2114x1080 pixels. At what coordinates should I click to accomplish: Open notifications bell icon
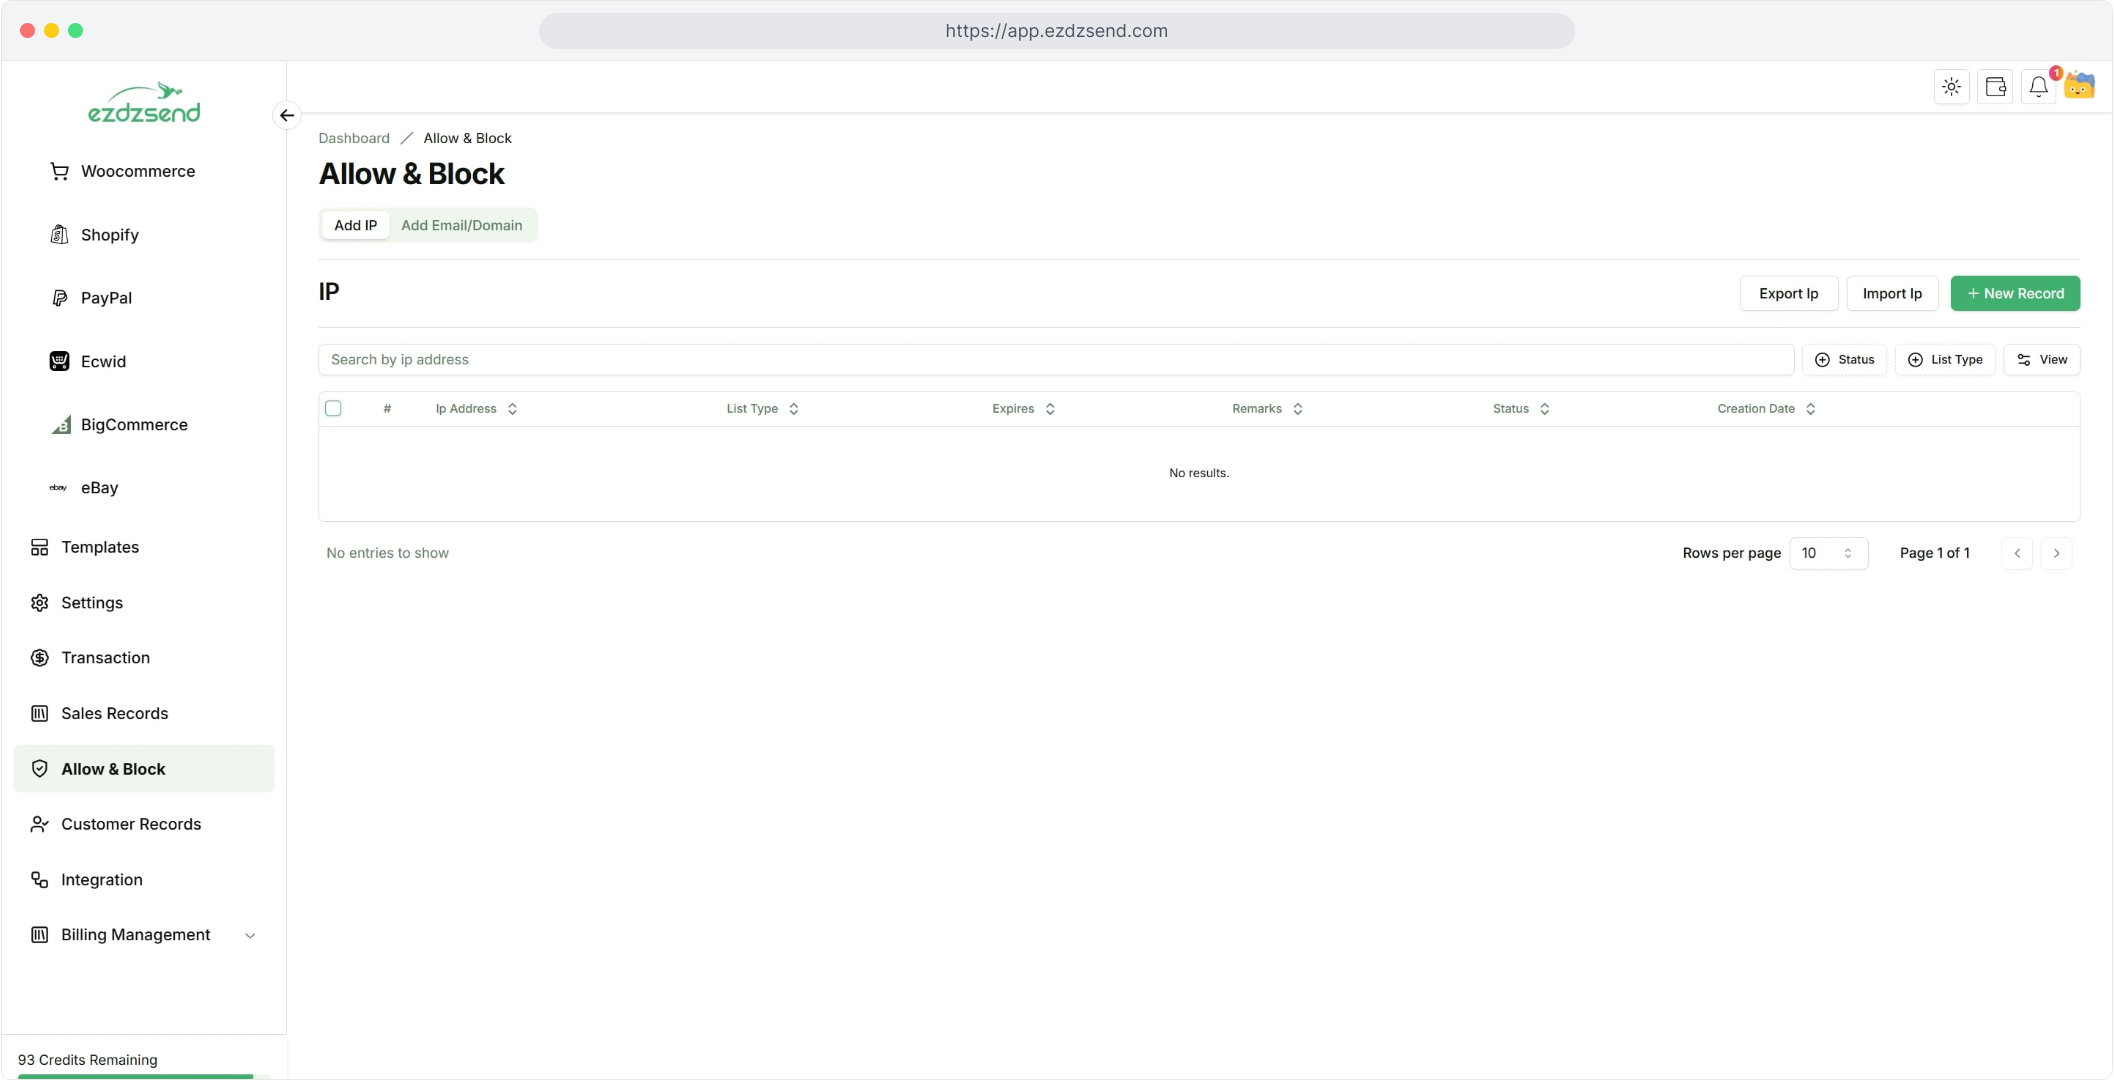[2038, 87]
